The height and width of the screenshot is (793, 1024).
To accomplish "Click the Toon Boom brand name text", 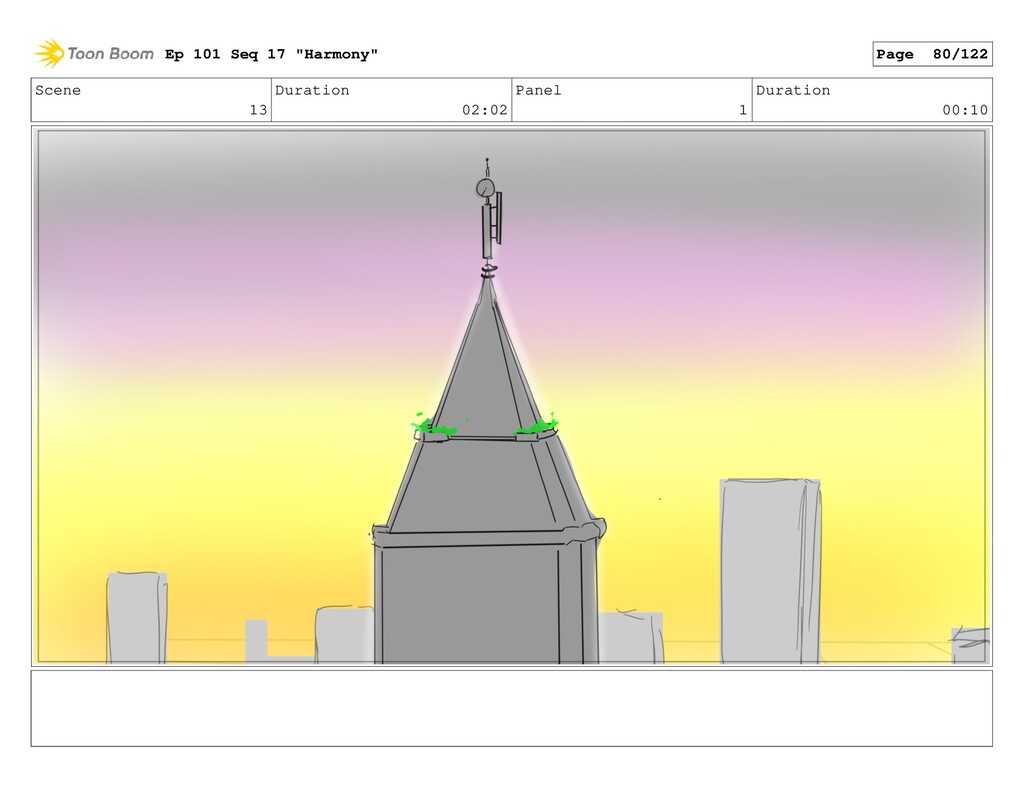I will (x=111, y=54).
